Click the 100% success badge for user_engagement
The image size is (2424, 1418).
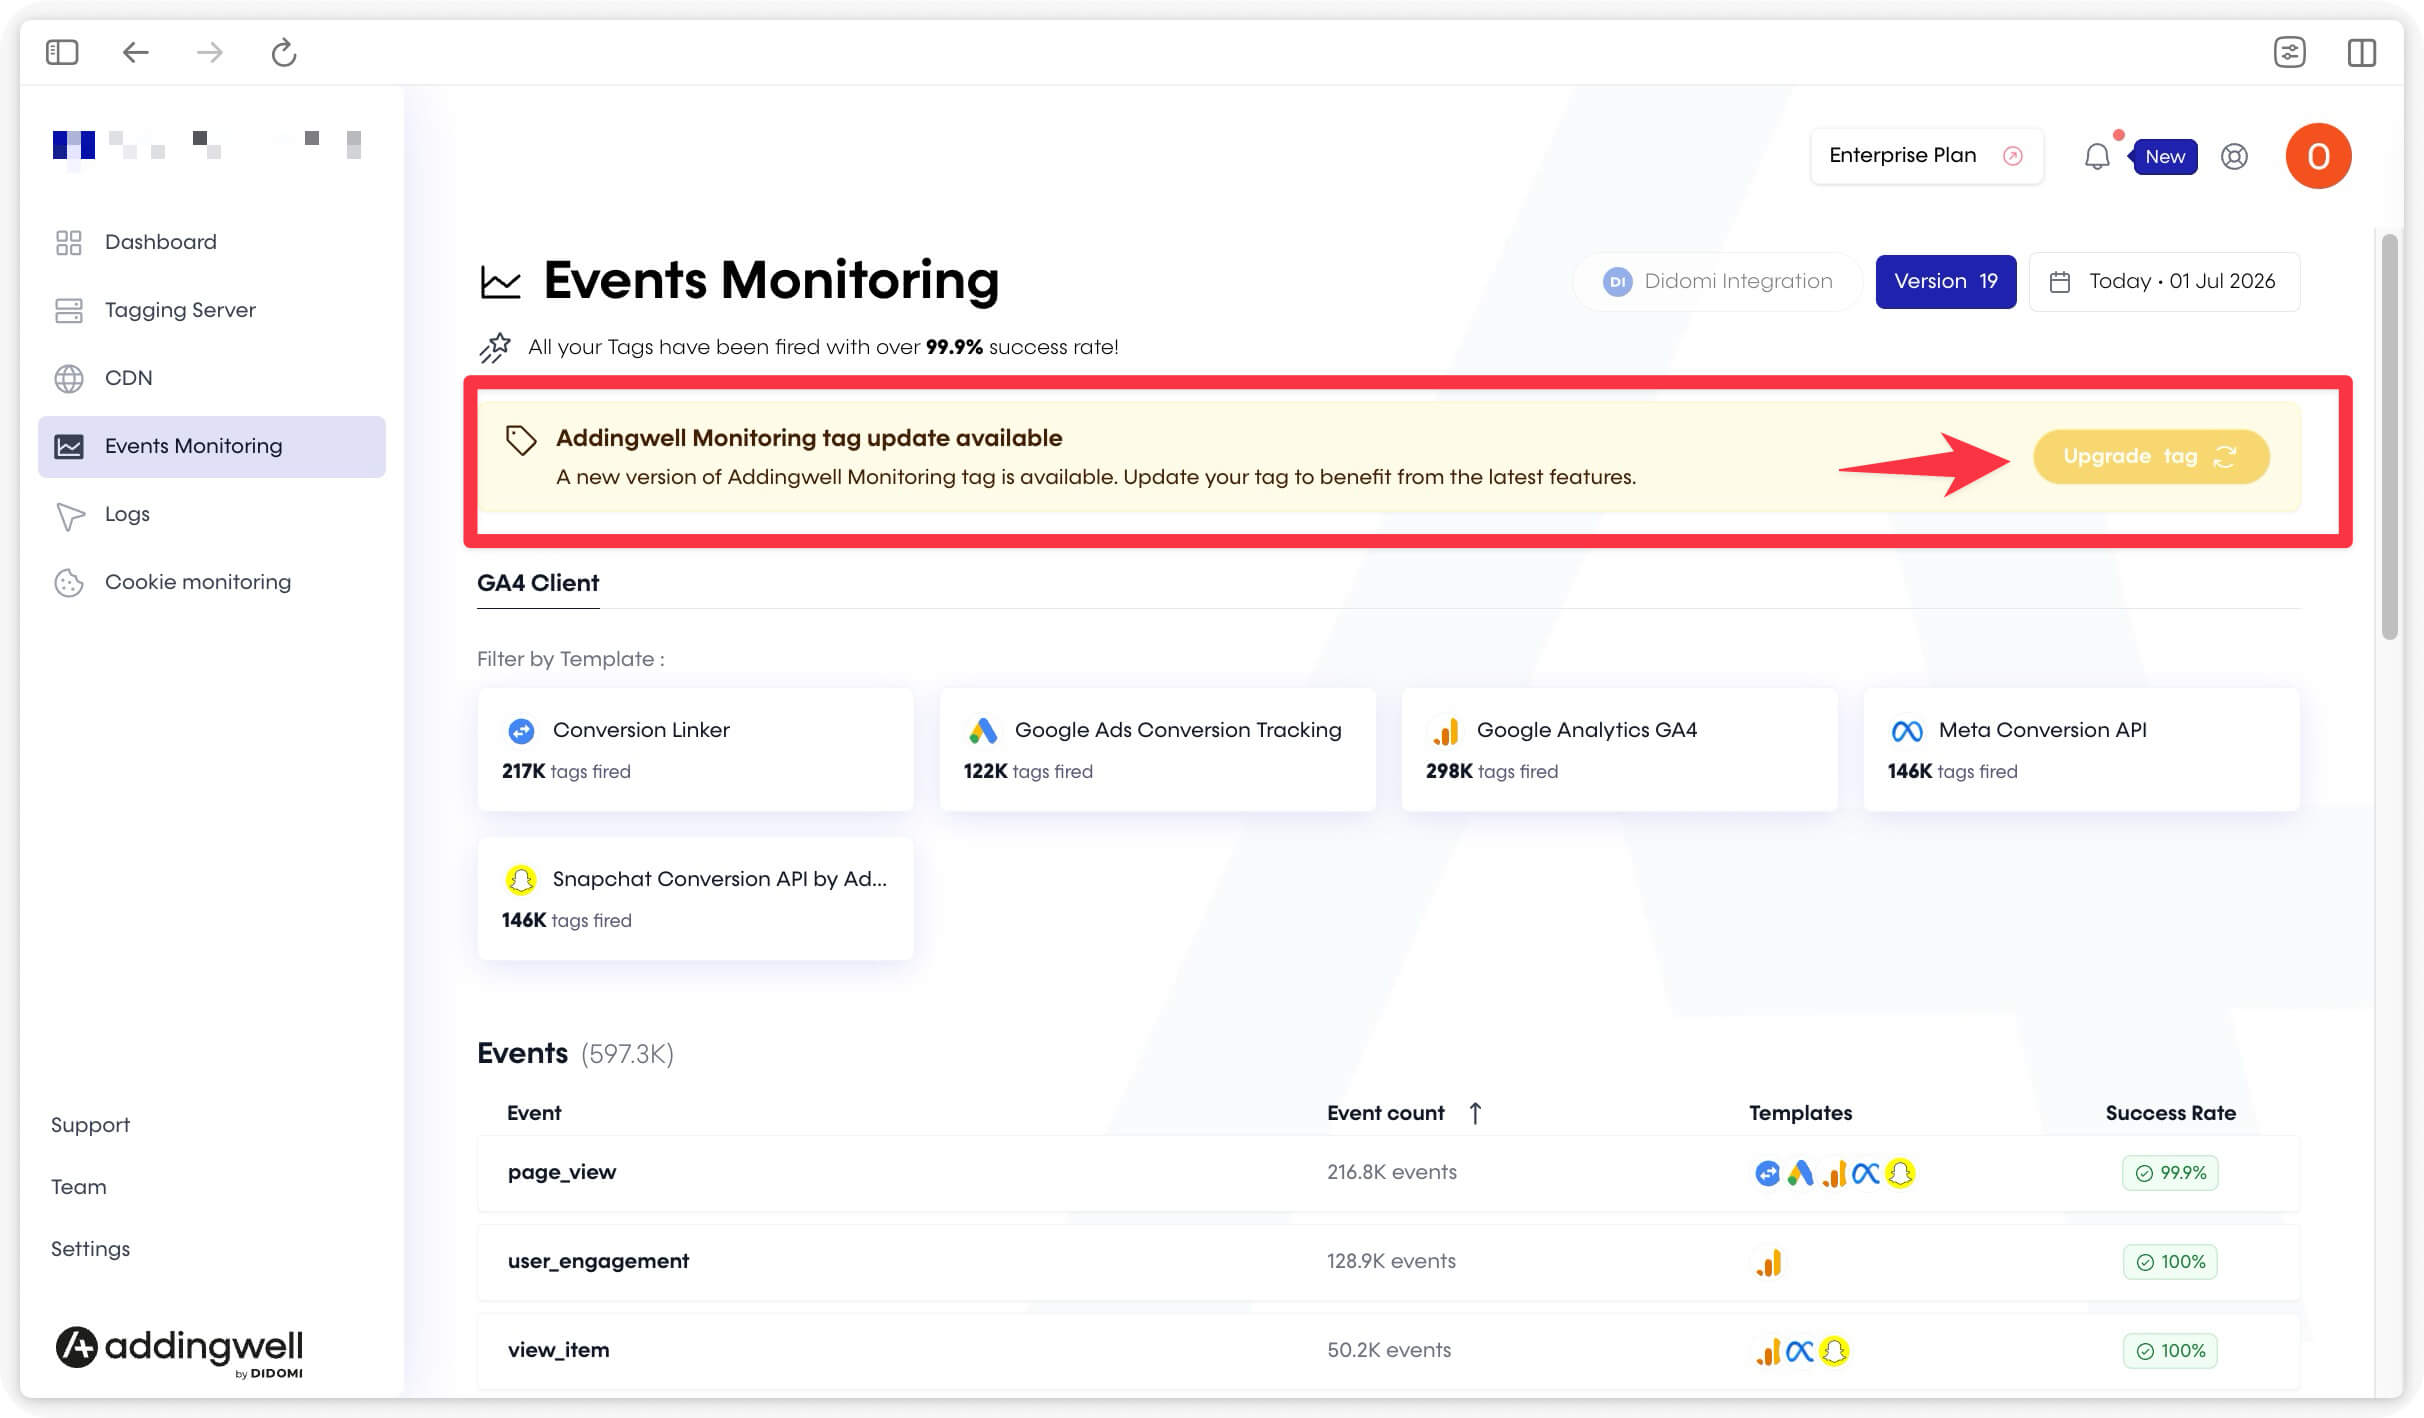coord(2170,1262)
